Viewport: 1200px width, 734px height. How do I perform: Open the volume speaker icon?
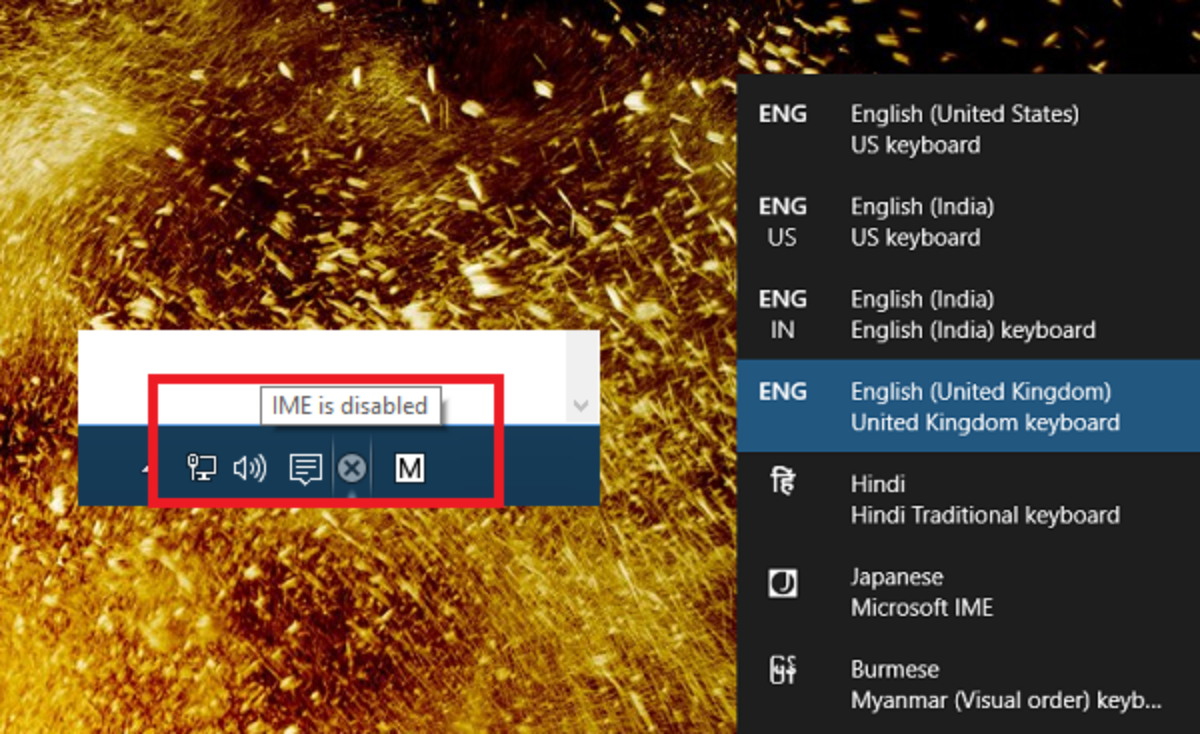252,467
